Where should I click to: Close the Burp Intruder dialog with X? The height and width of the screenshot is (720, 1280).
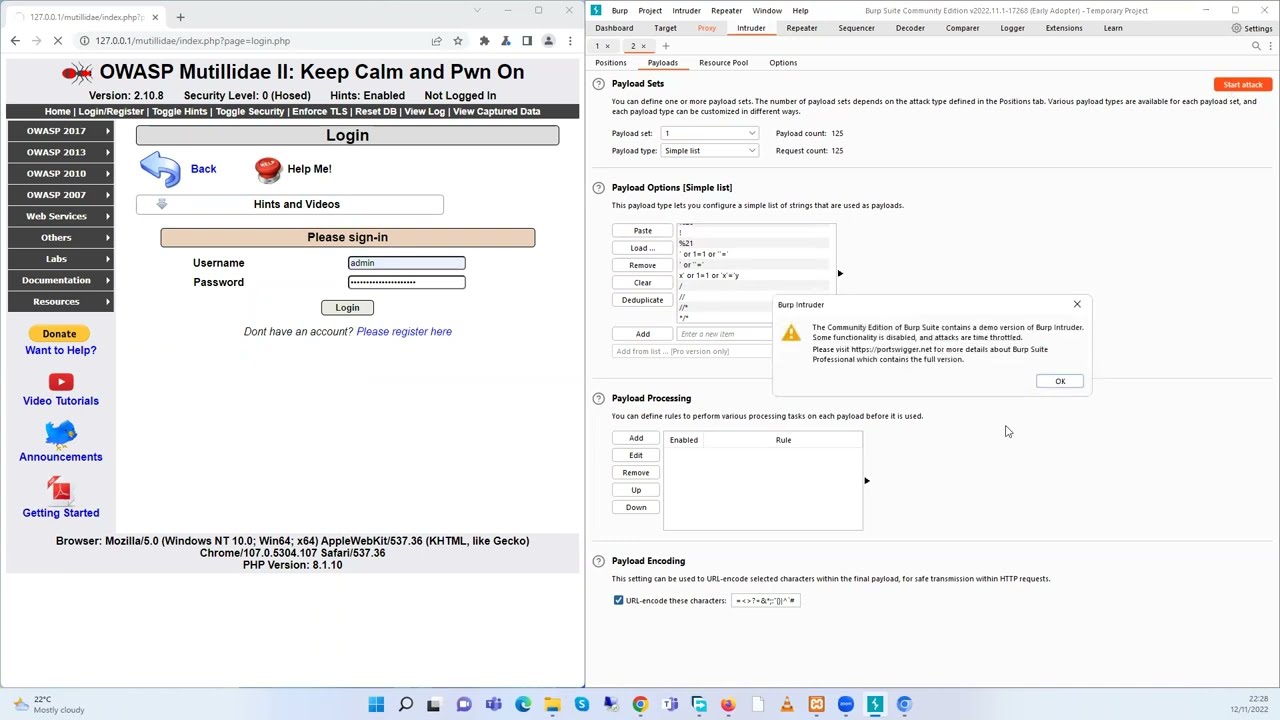[1077, 304]
